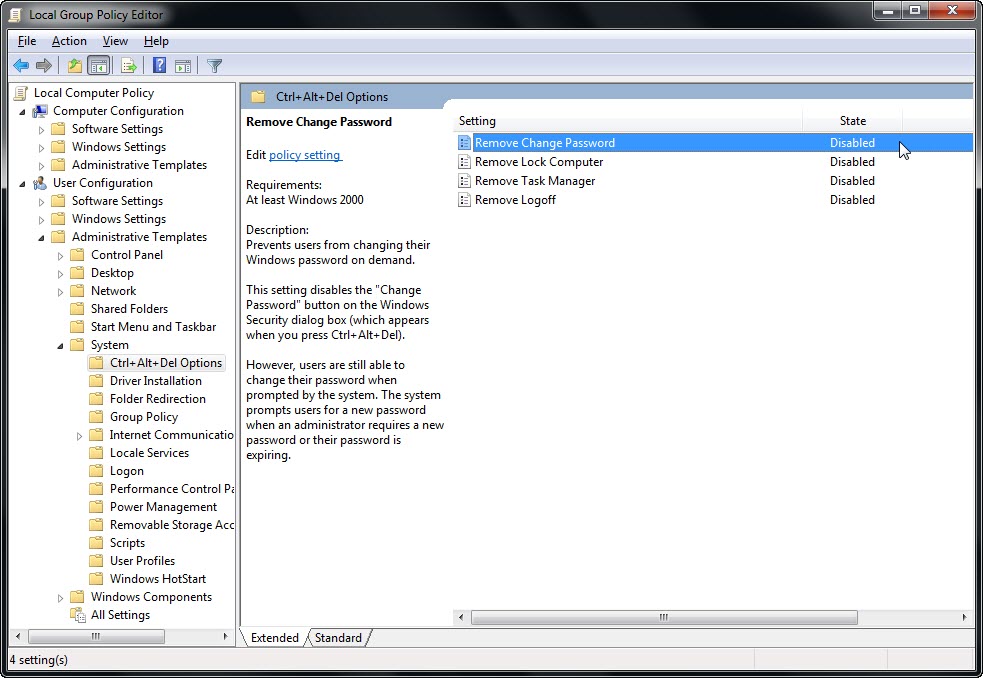The image size is (983, 678).
Task: Click the Export List toolbar icon
Action: point(129,65)
